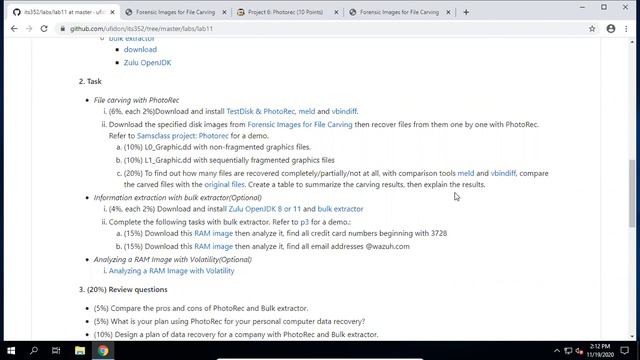Open Analyzing a RAM Image with Volatility link
The image size is (640, 360).
click(171, 271)
